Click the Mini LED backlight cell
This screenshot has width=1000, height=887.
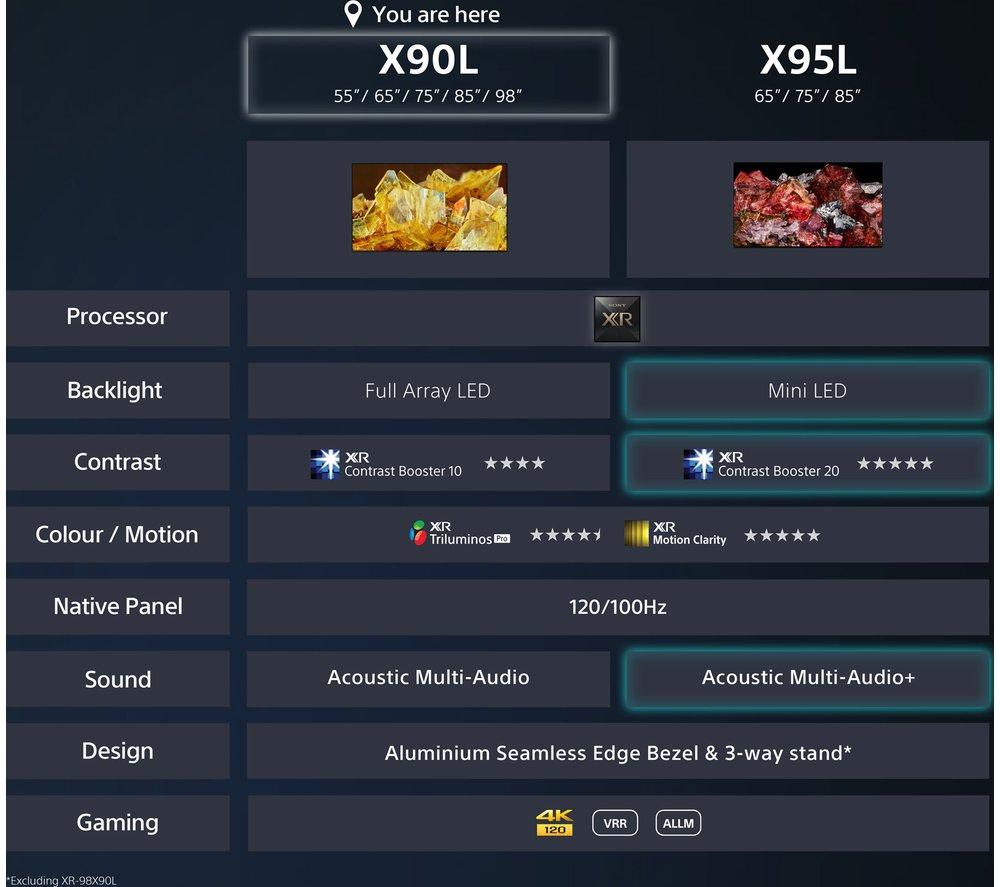point(807,390)
